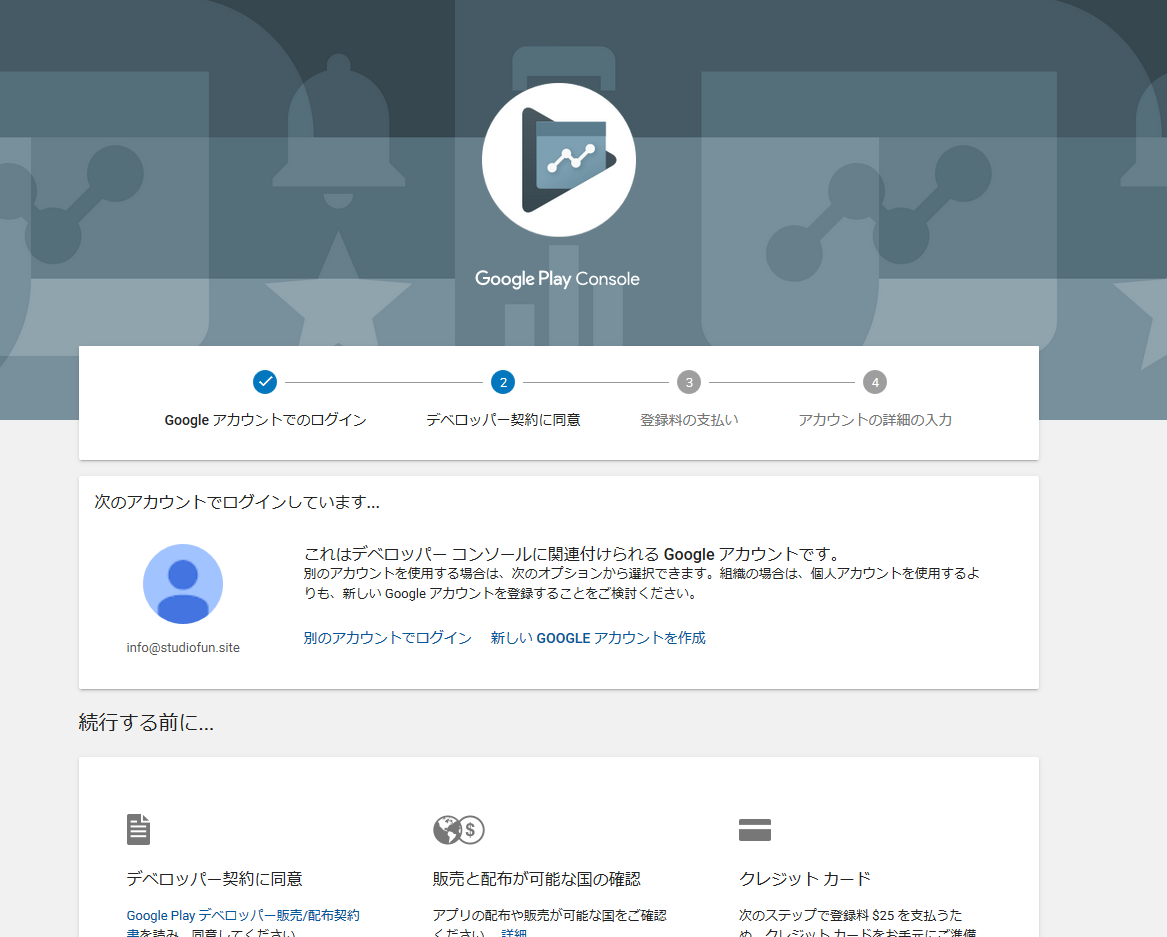
Task: Click the クレジット カード heading
Action: pos(805,879)
